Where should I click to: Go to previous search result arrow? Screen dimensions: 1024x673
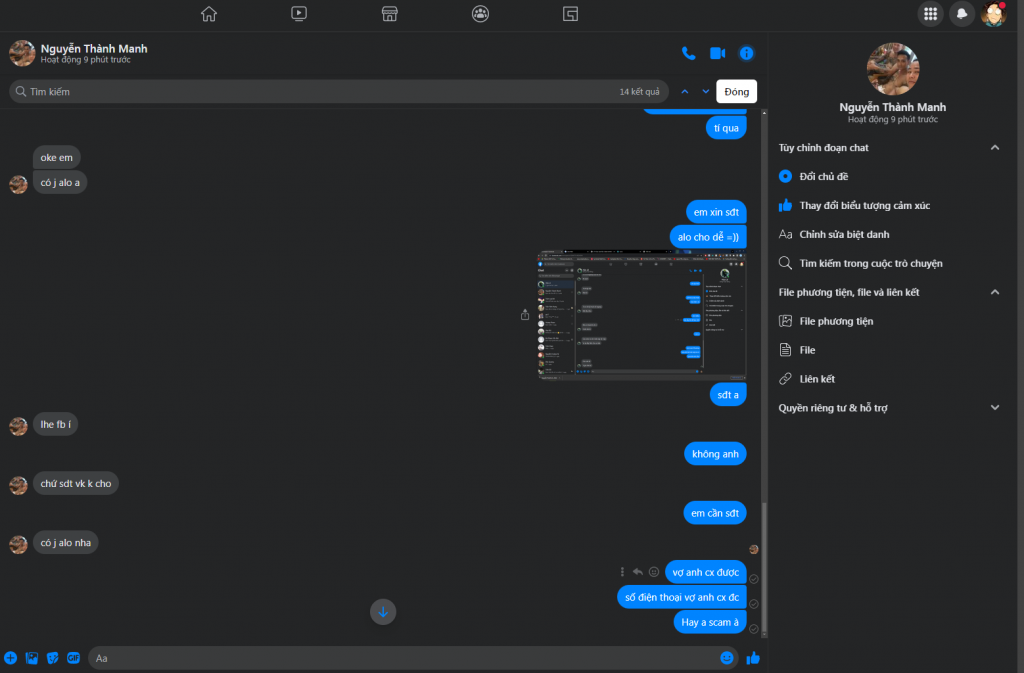(x=685, y=92)
